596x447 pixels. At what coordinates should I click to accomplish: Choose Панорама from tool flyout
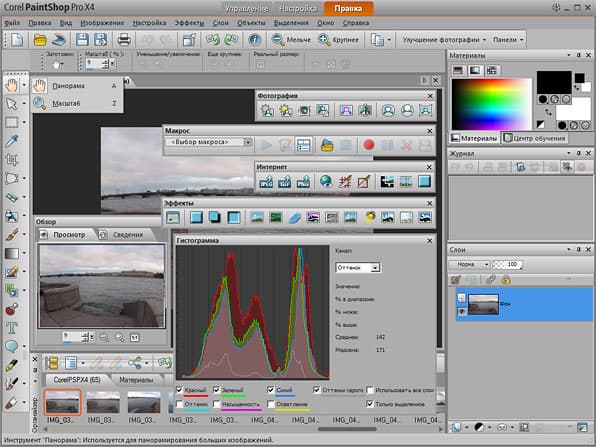77,86
